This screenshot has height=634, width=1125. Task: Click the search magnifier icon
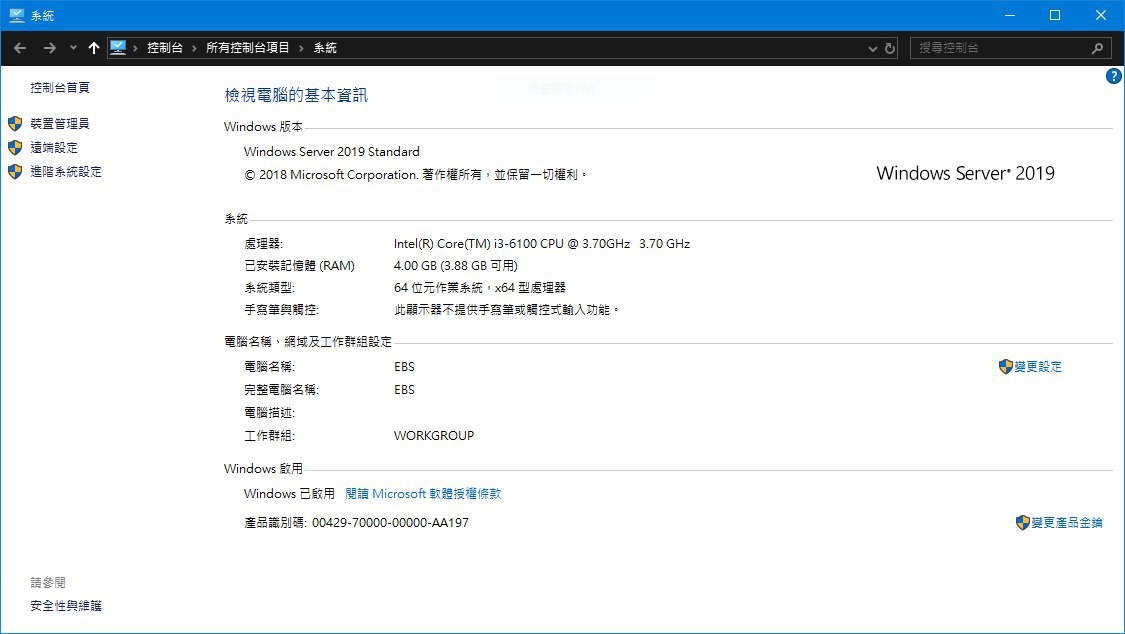pos(1097,48)
